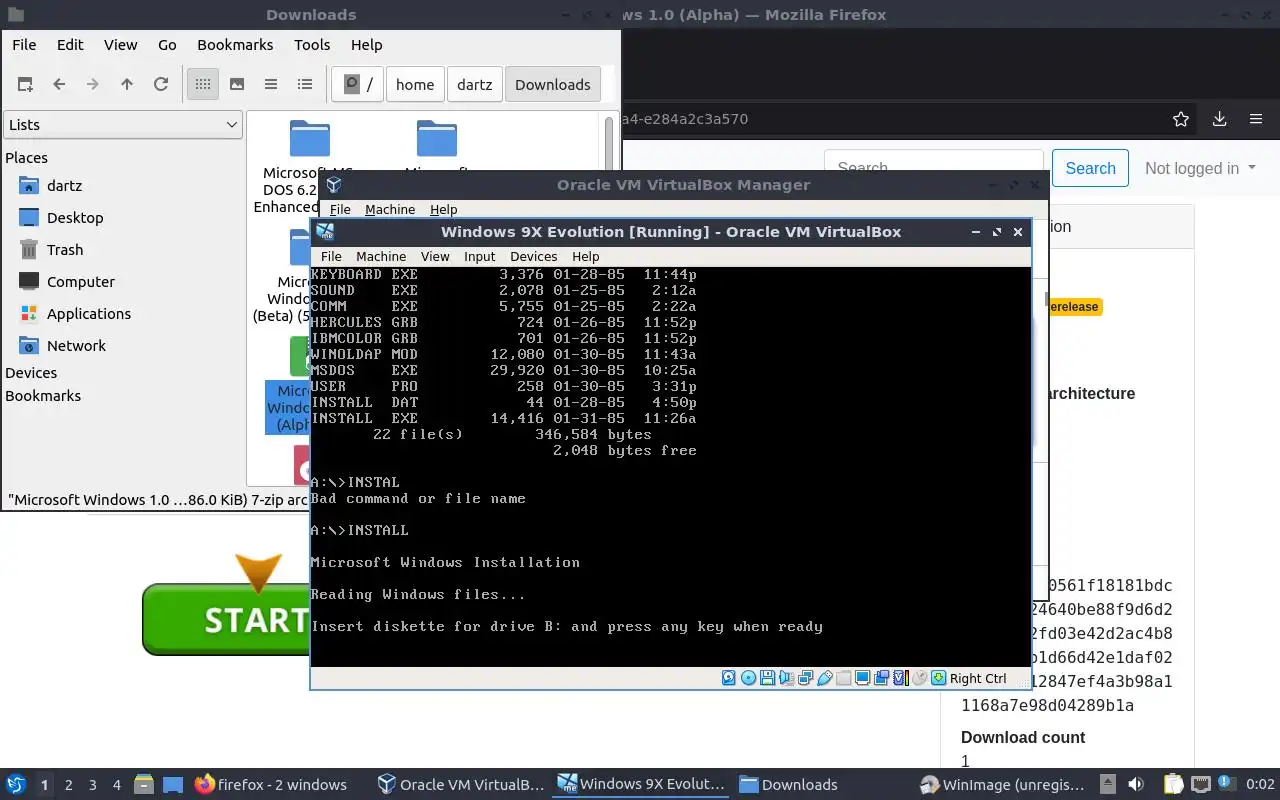This screenshot has height=800, width=1280.
Task: Click VM display settings indicator
Action: pyautogui.click(x=862, y=678)
